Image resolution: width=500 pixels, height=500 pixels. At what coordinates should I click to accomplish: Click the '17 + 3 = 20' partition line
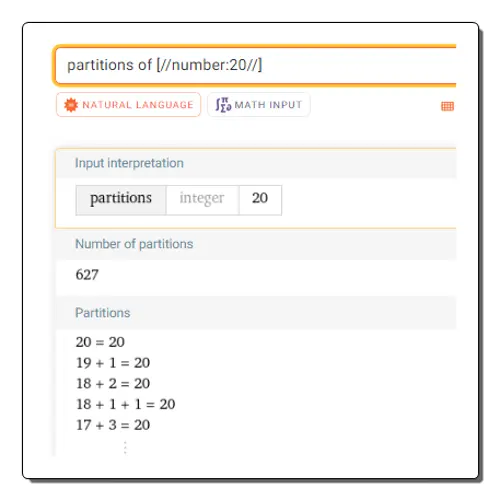(x=113, y=425)
